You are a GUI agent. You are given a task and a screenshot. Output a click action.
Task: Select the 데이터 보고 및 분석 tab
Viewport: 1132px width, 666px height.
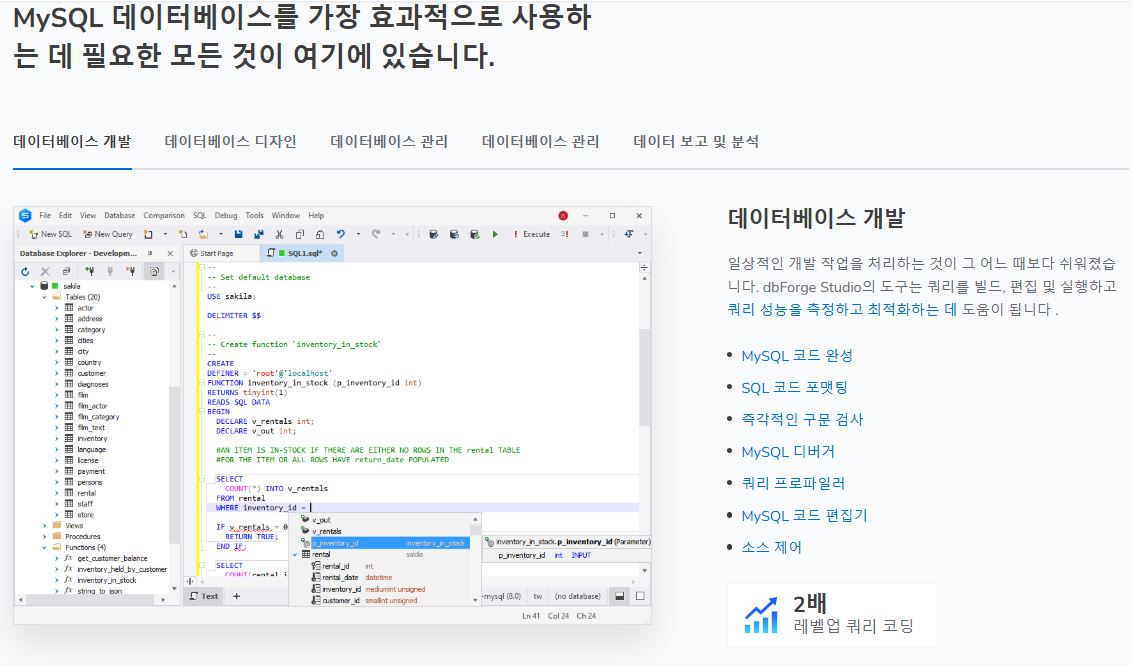[696, 141]
